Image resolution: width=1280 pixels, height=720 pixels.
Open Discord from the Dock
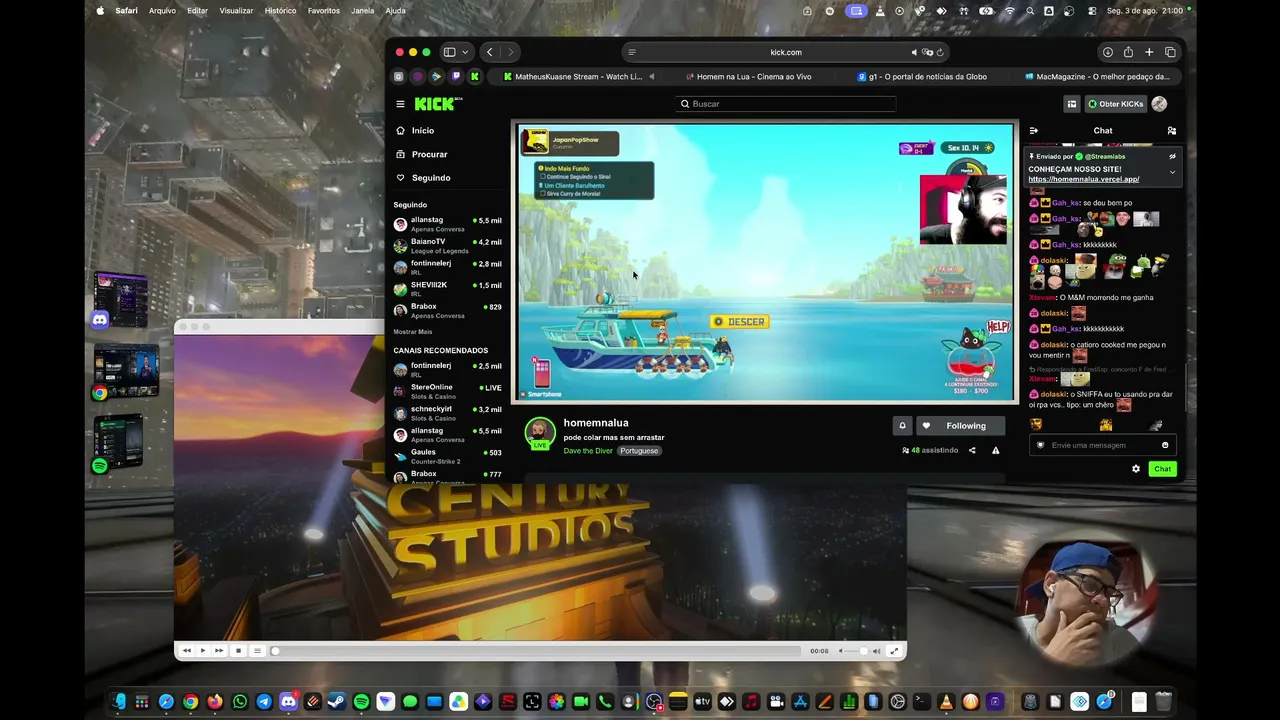pos(288,702)
